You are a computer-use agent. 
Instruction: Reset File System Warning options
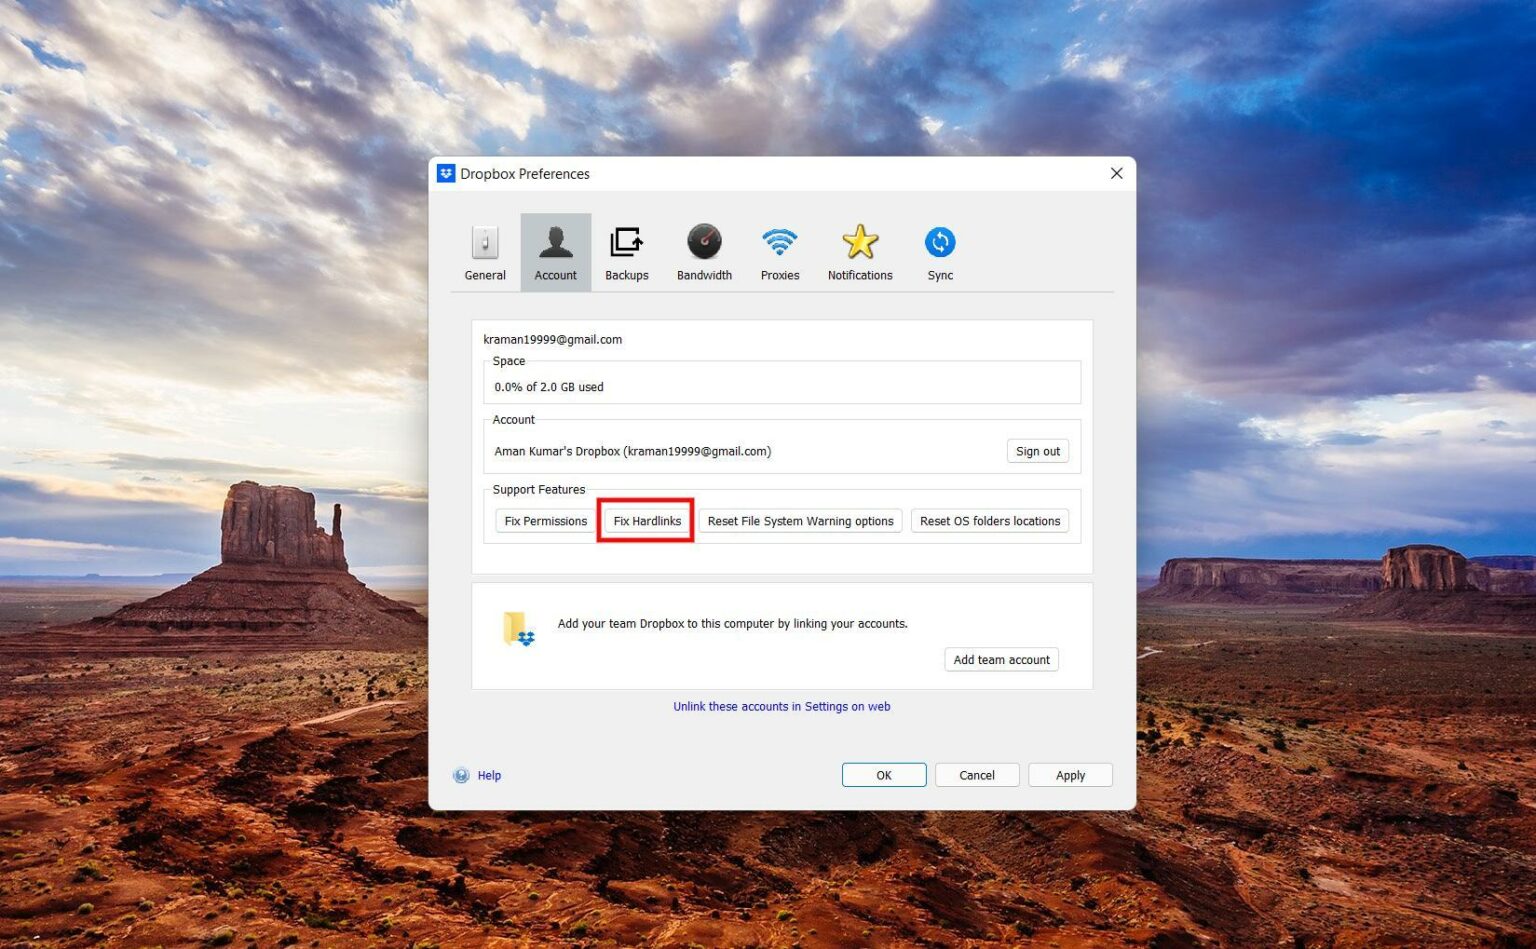(x=799, y=520)
